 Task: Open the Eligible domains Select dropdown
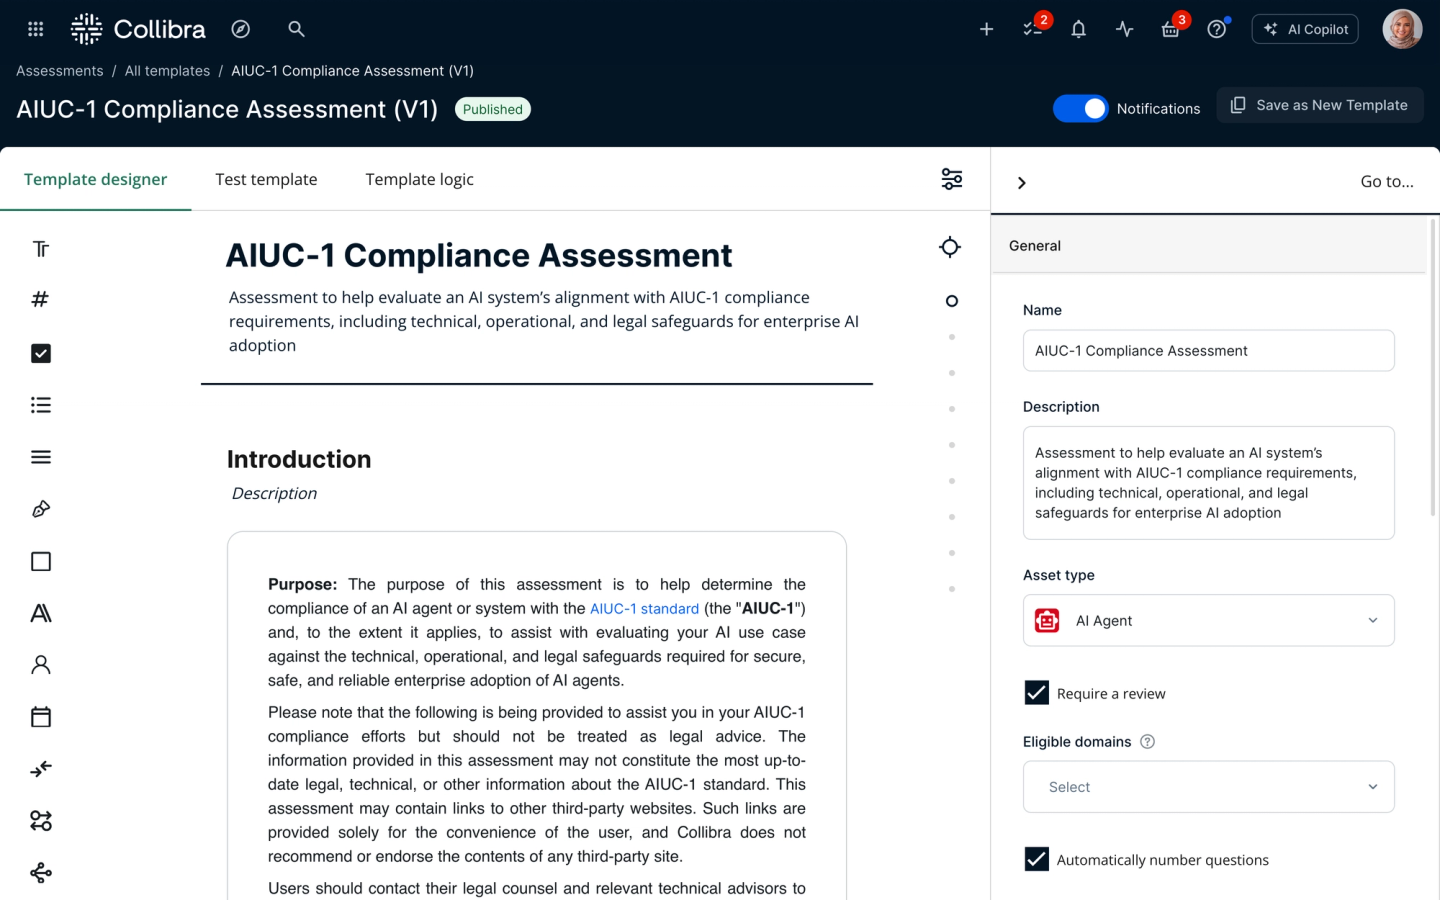click(1208, 787)
